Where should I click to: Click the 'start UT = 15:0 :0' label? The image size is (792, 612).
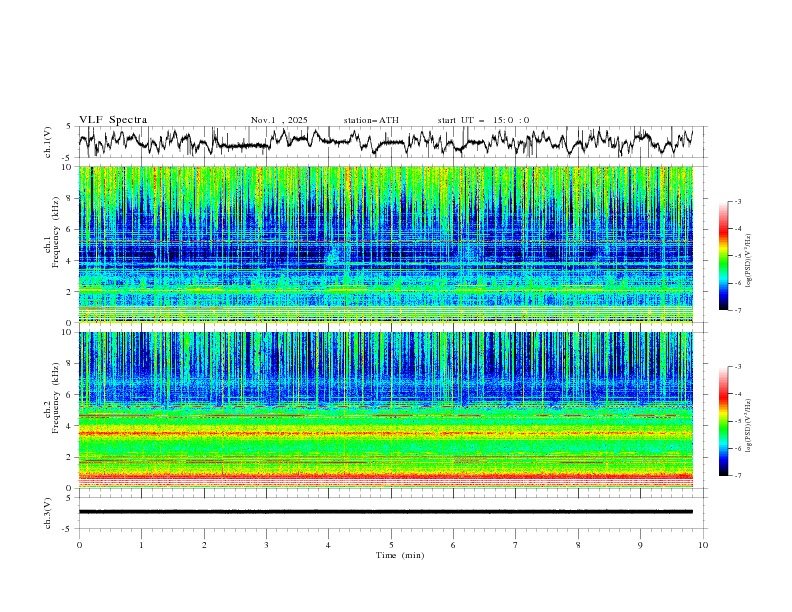click(483, 120)
